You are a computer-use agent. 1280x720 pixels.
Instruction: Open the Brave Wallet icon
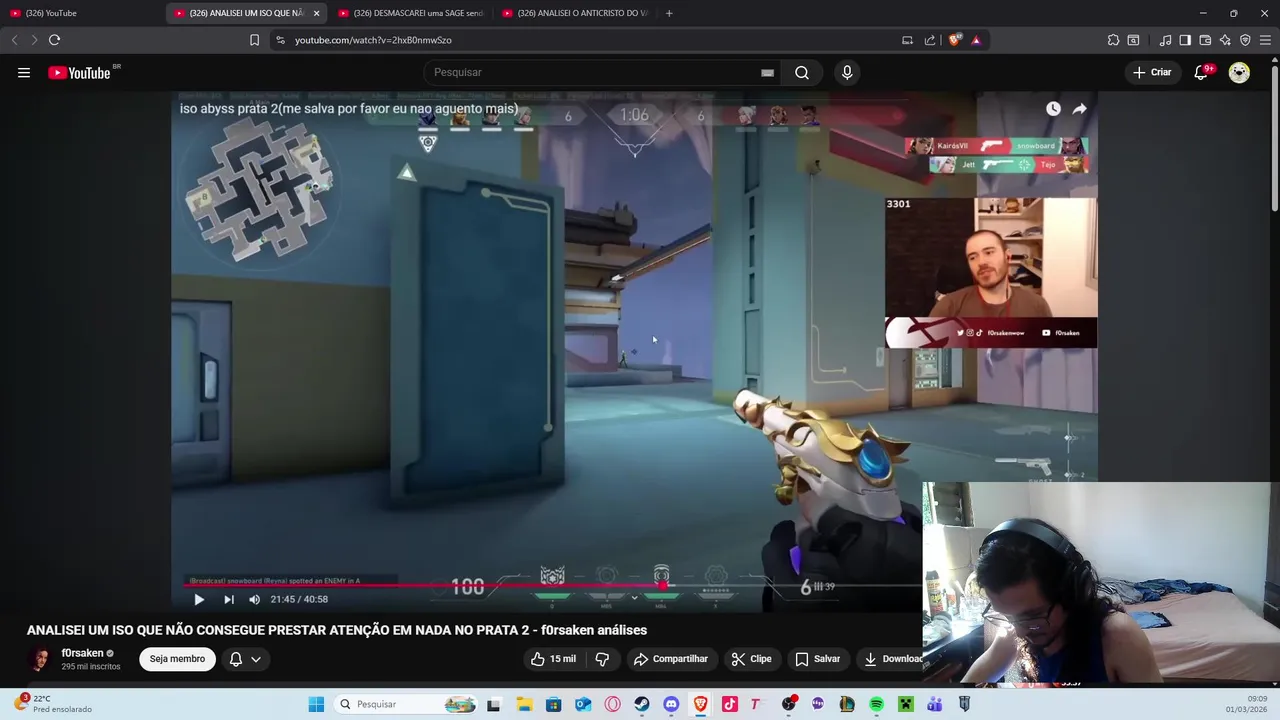[x=1205, y=40]
